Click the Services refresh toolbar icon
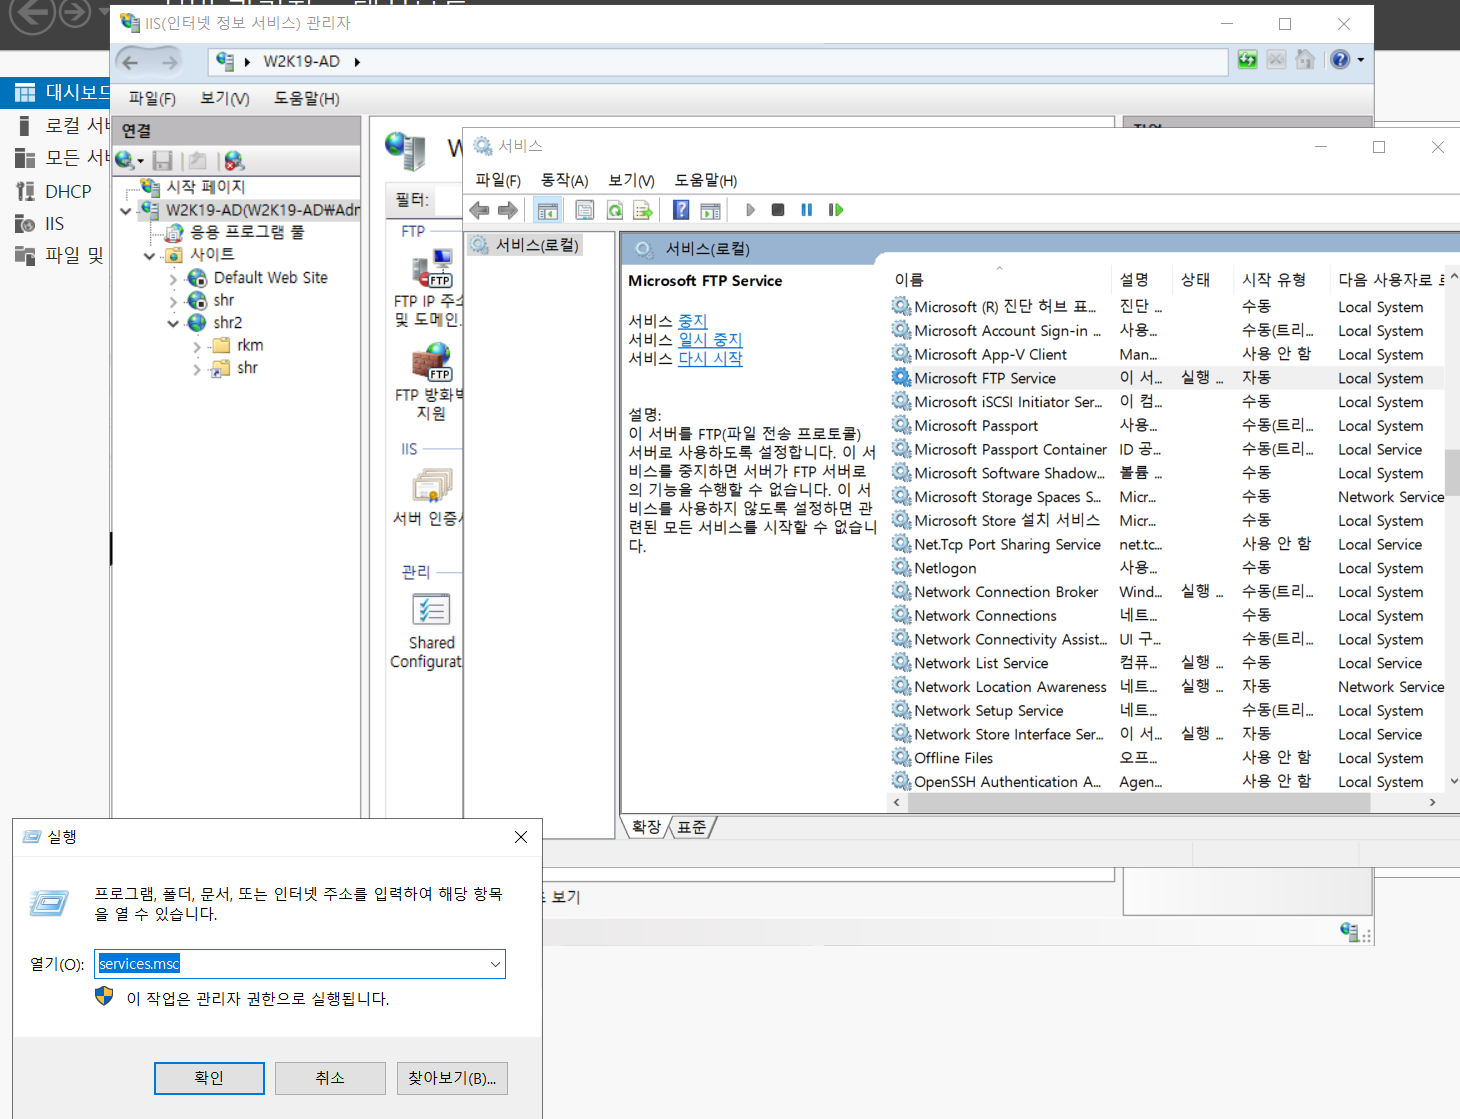1460x1119 pixels. pos(614,210)
